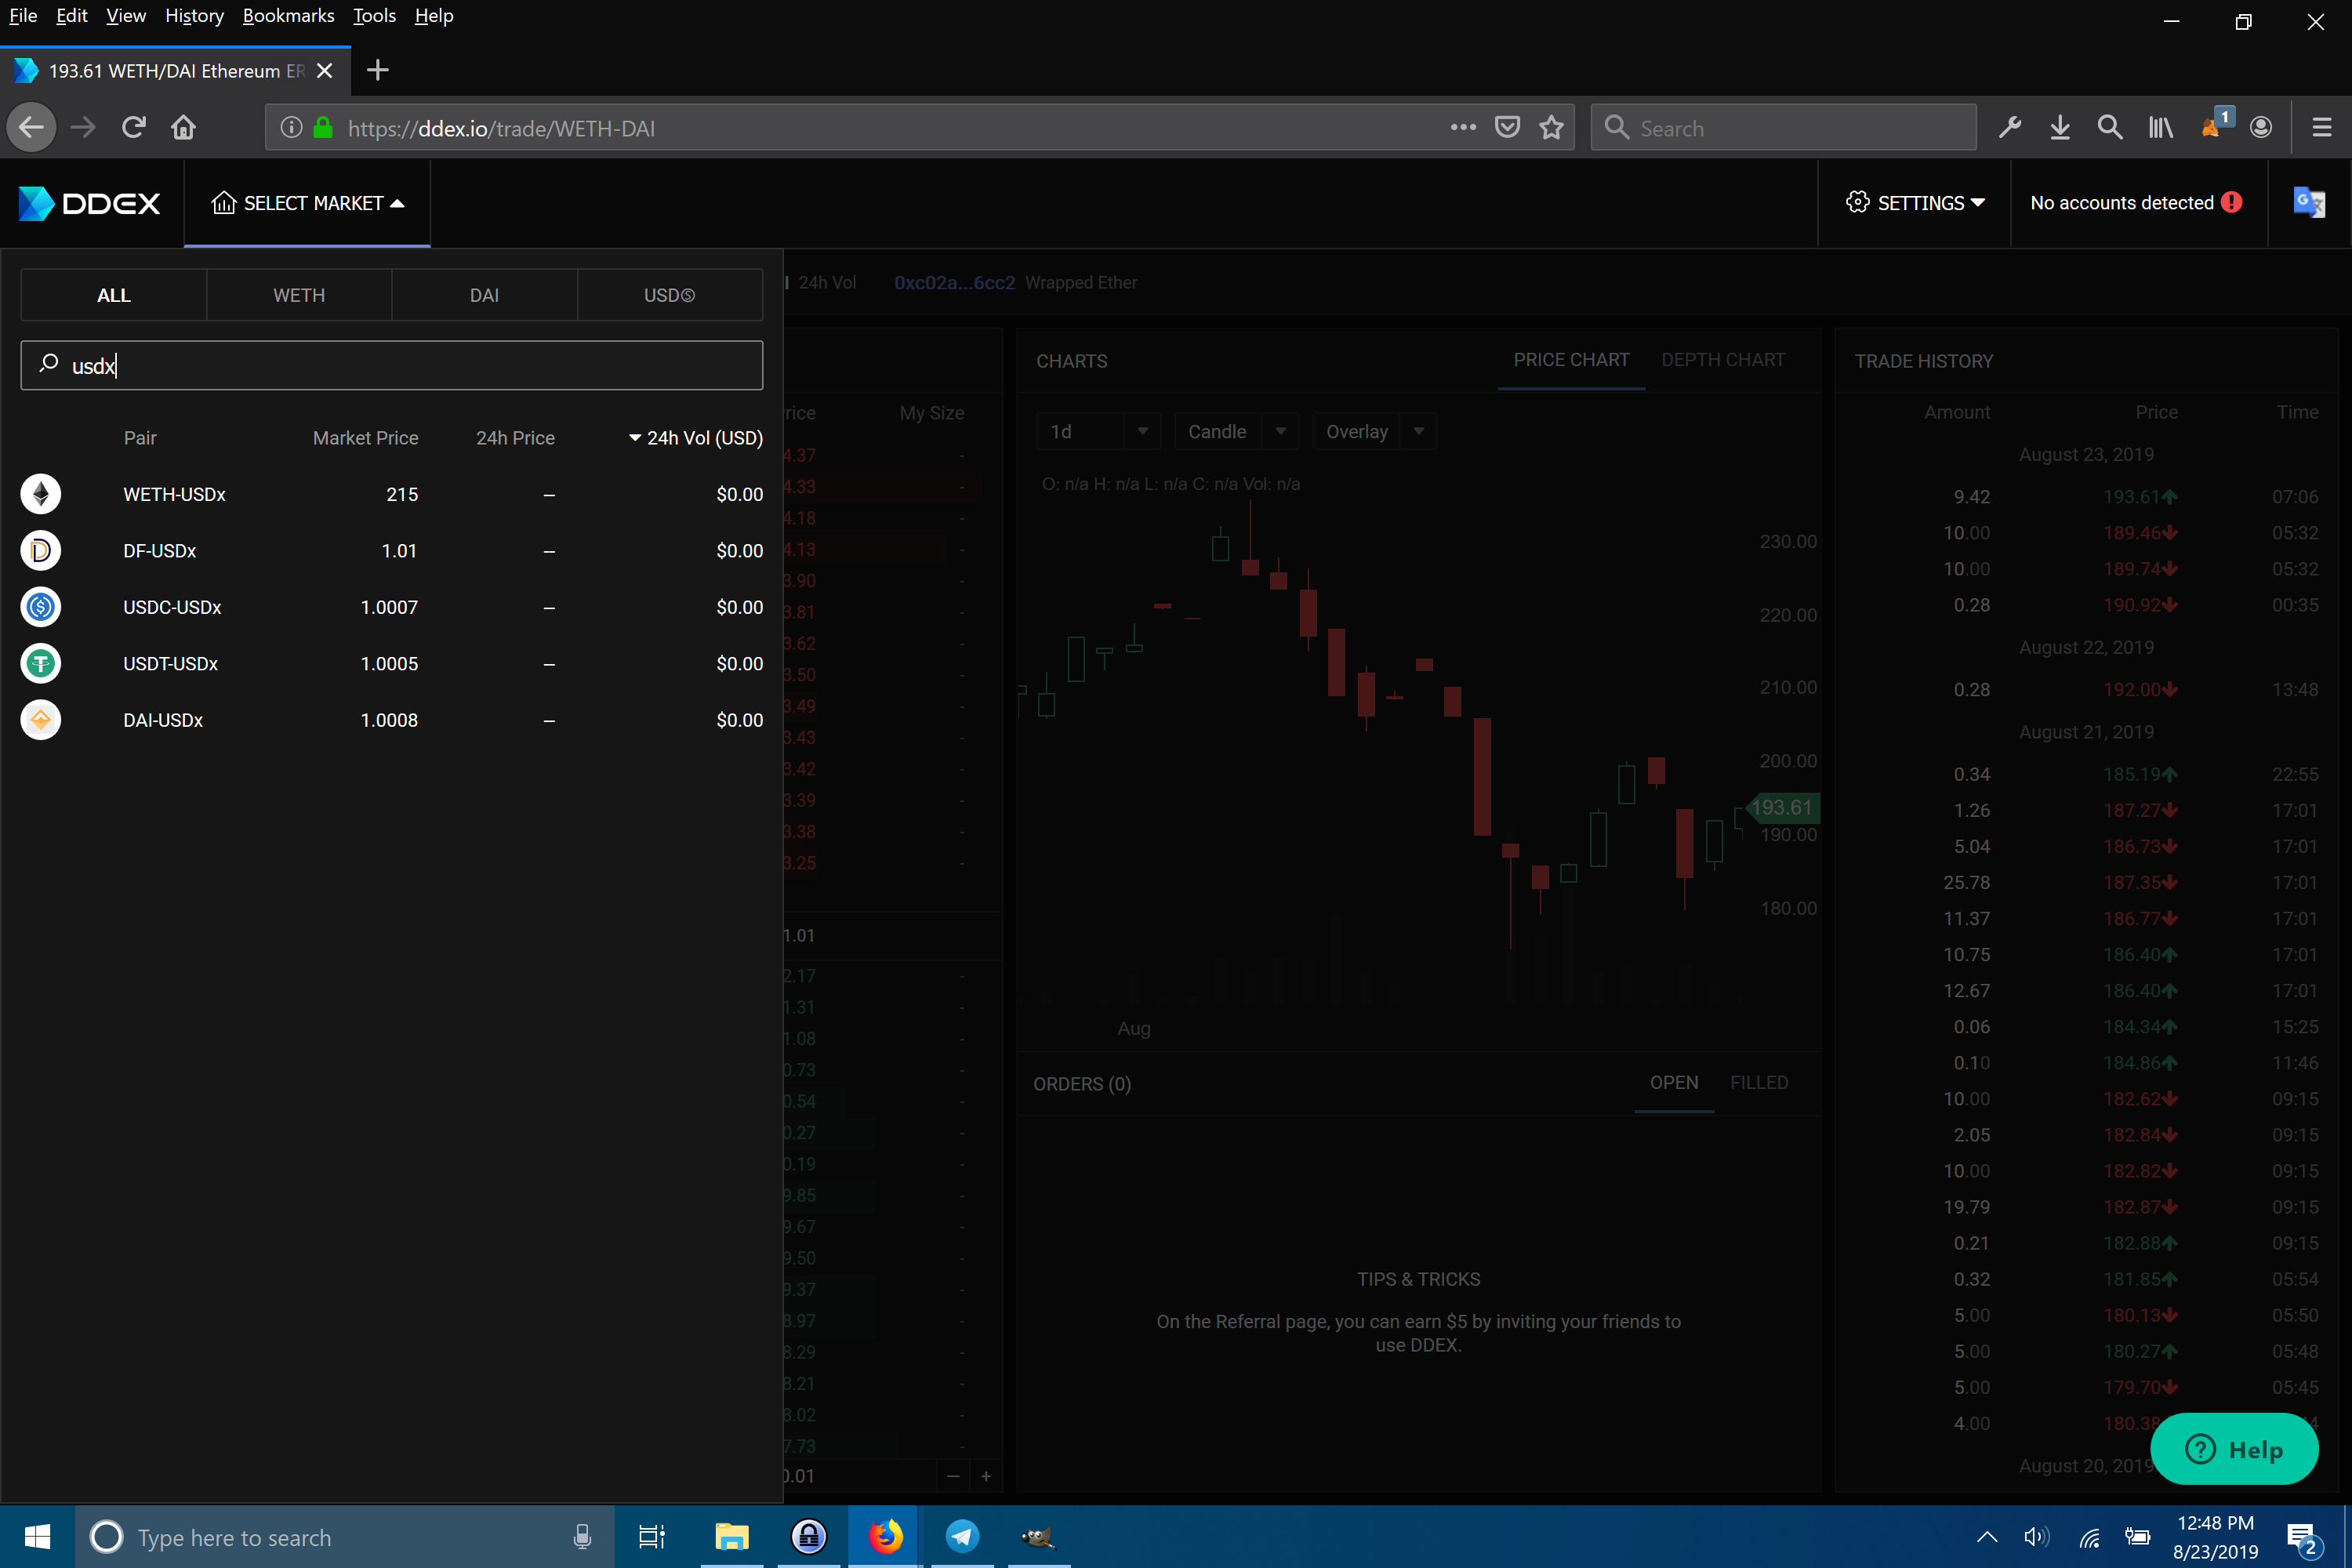Screen dimensions: 2352x1568
Task: Open the green Help widget
Action: coord(2234,1449)
